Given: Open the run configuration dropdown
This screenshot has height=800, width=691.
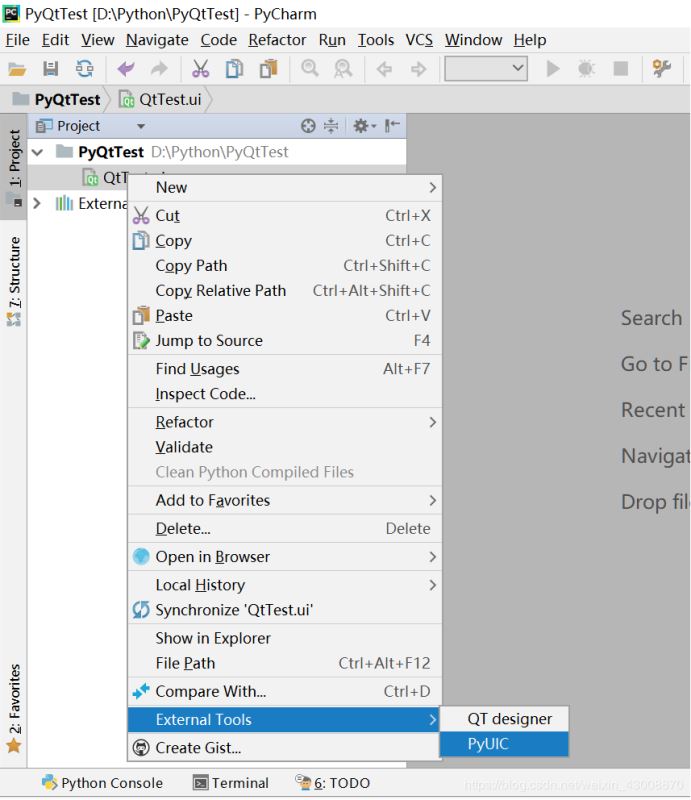Looking at the screenshot, I should [x=486, y=69].
